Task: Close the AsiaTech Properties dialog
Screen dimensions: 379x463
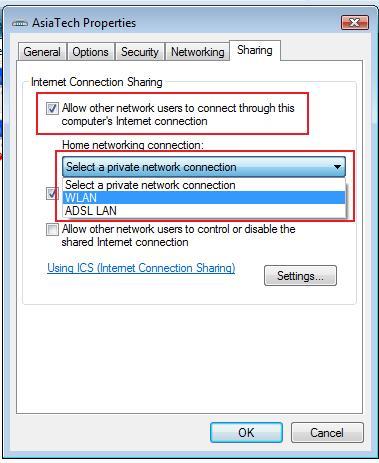Action: tap(355, 23)
